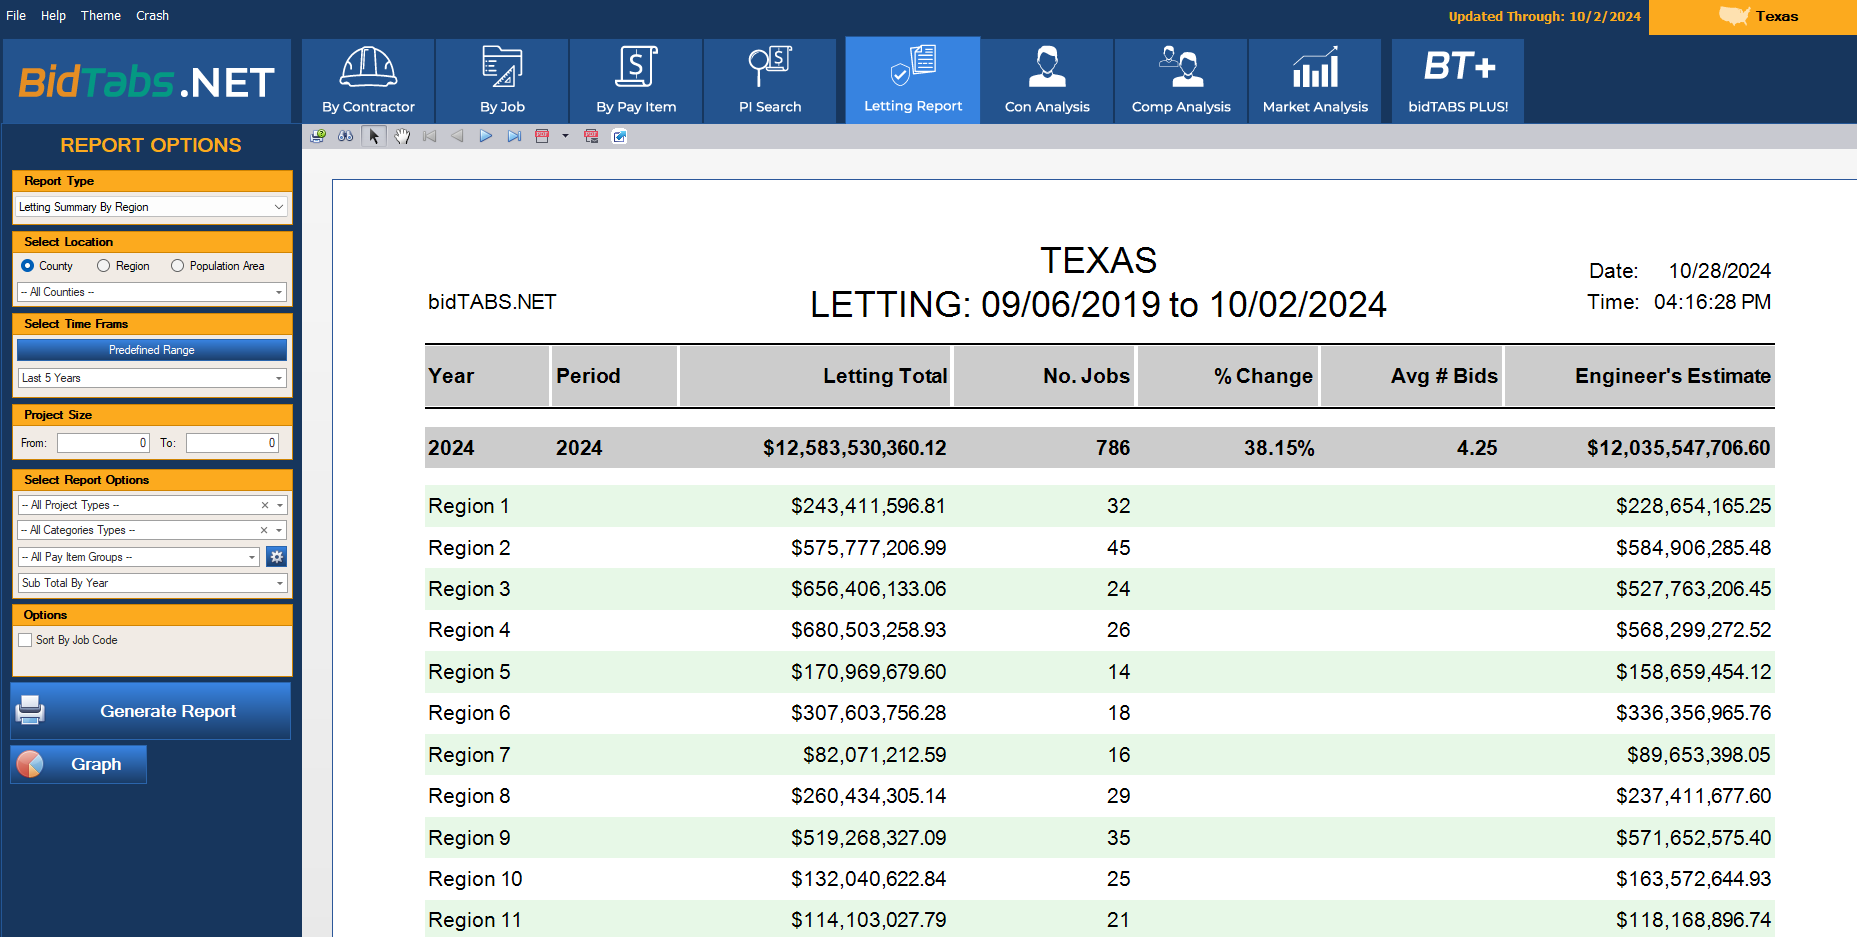Click the email PDF icon
The image size is (1857, 937).
click(x=591, y=136)
